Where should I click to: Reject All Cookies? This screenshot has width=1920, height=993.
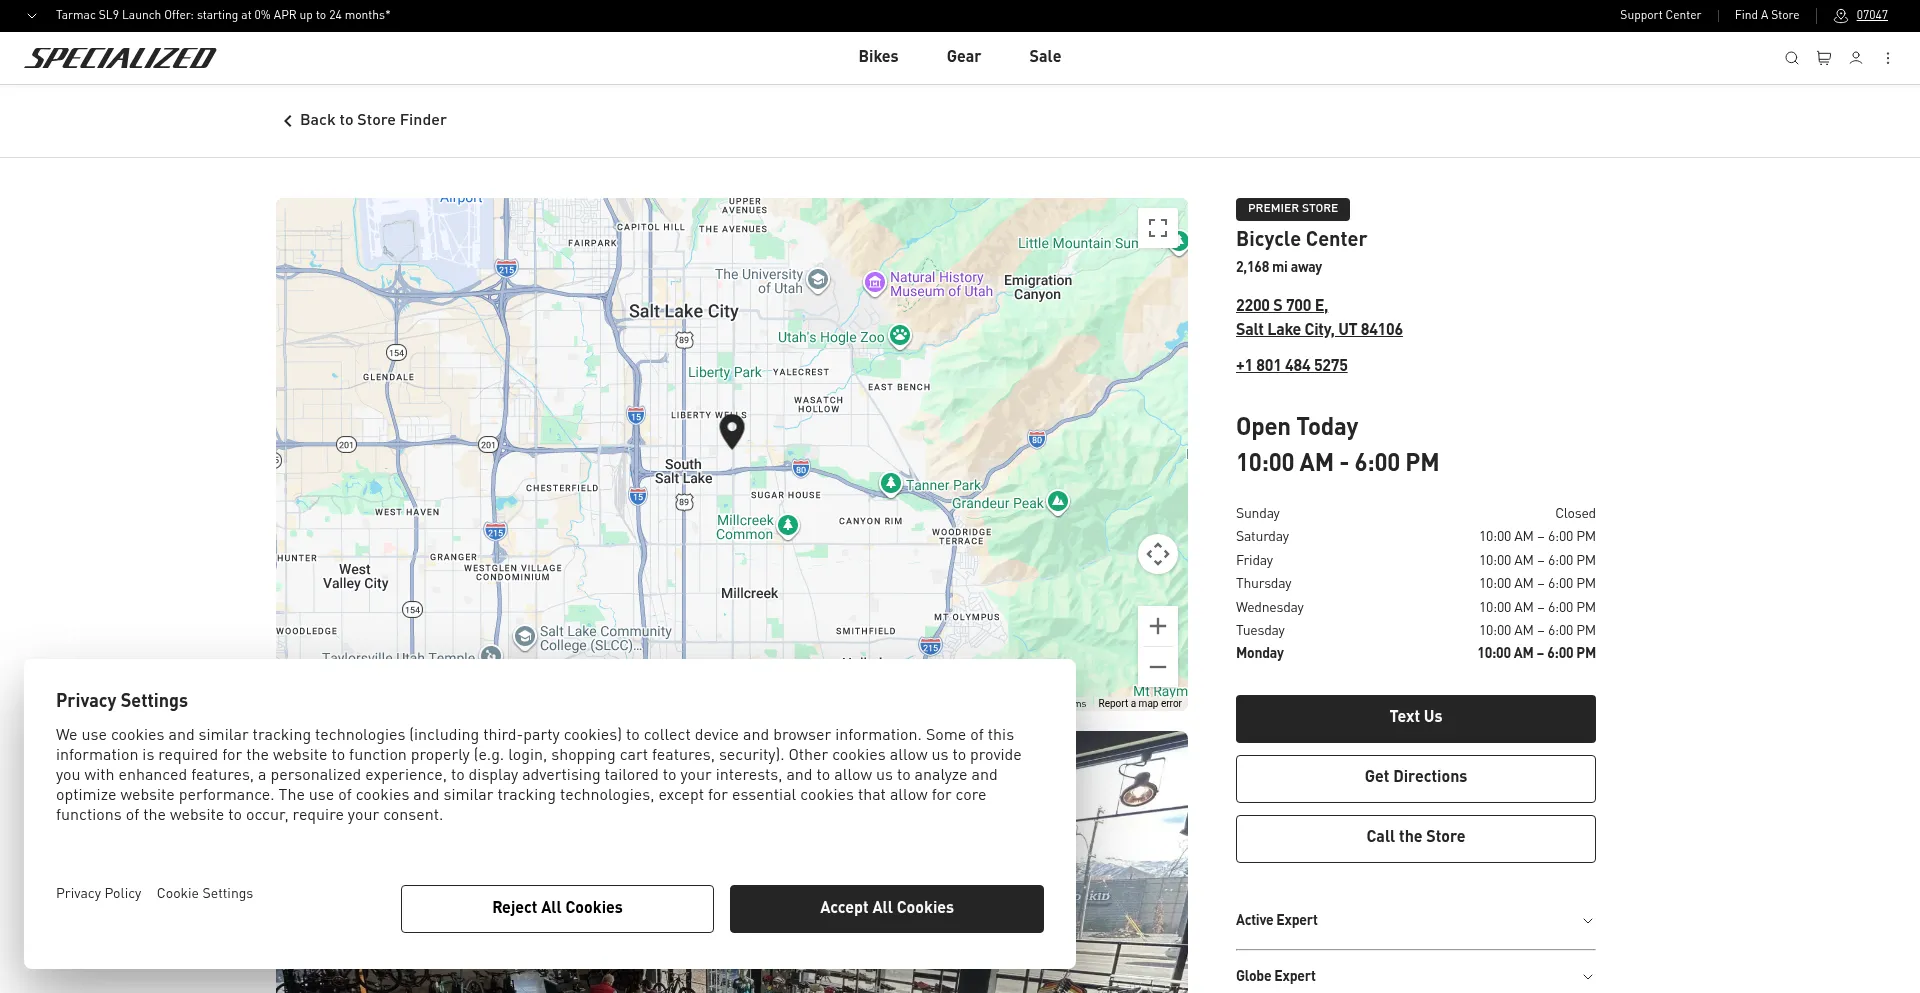557,909
